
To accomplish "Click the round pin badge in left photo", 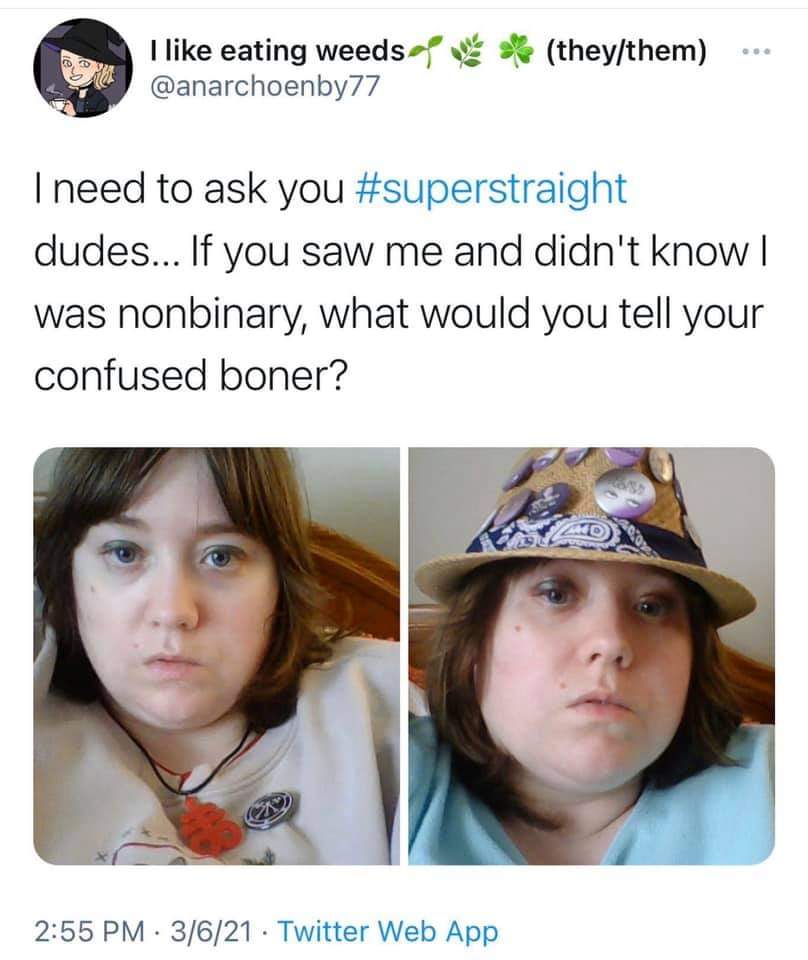I will click(269, 810).
